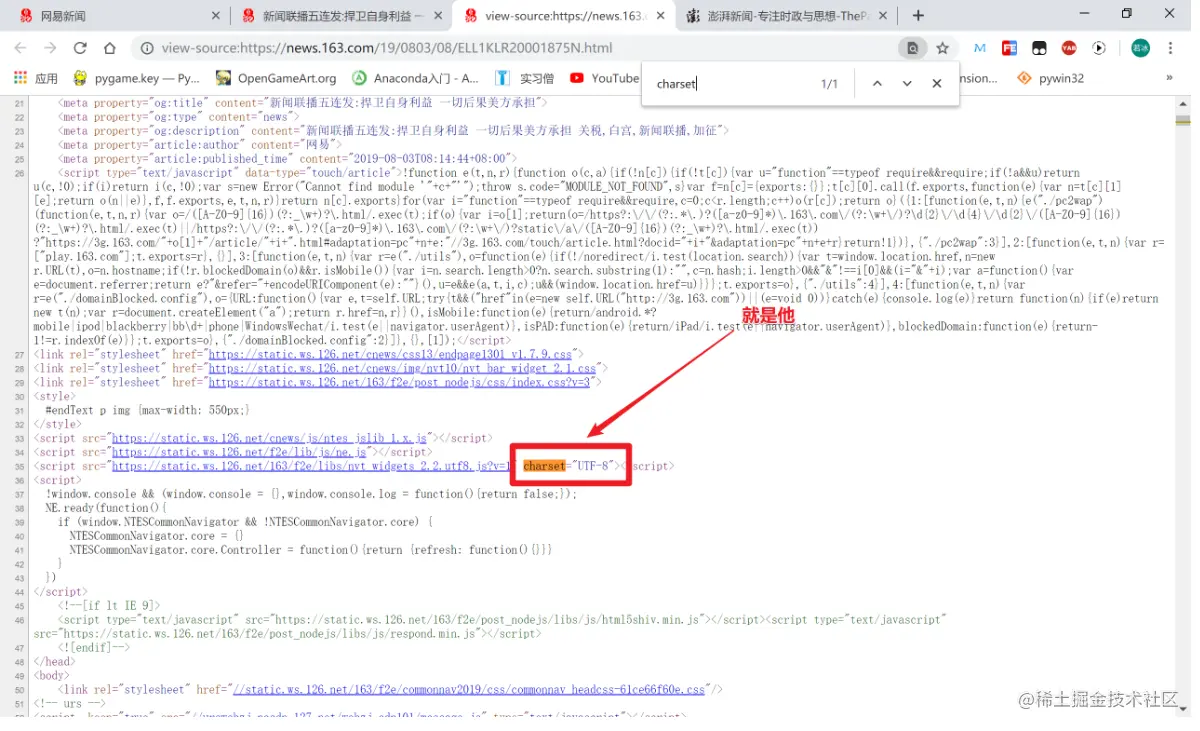The height and width of the screenshot is (731, 1200).
Task: Open the Anaconda入门 bookmark
Action: (416, 78)
